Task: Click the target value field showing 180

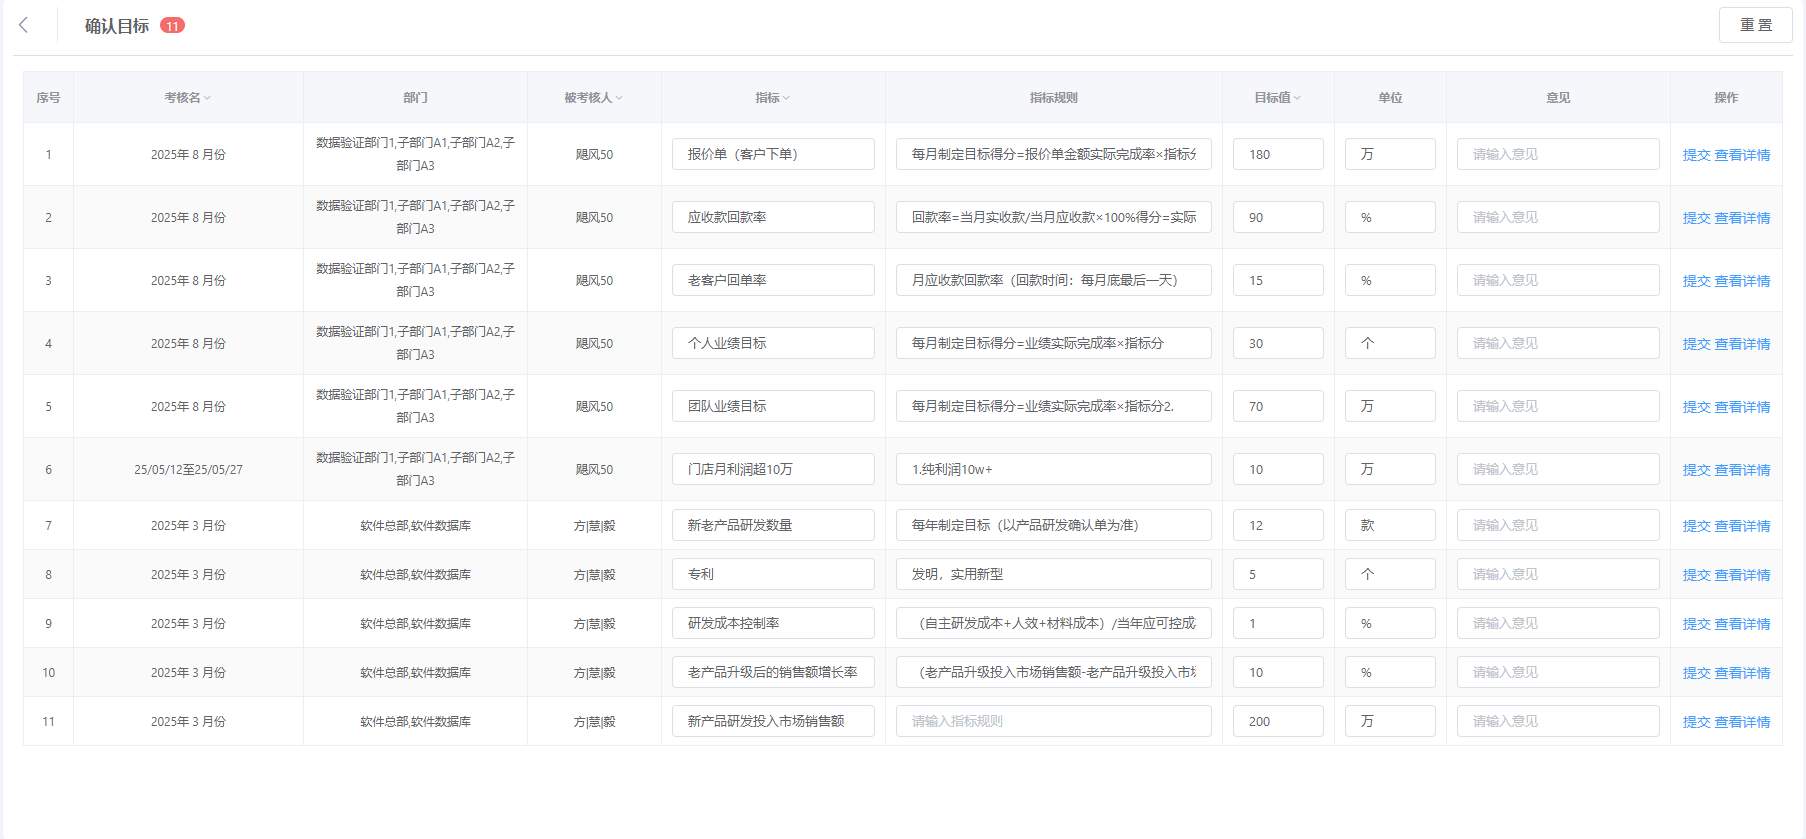Action: click(x=1278, y=154)
